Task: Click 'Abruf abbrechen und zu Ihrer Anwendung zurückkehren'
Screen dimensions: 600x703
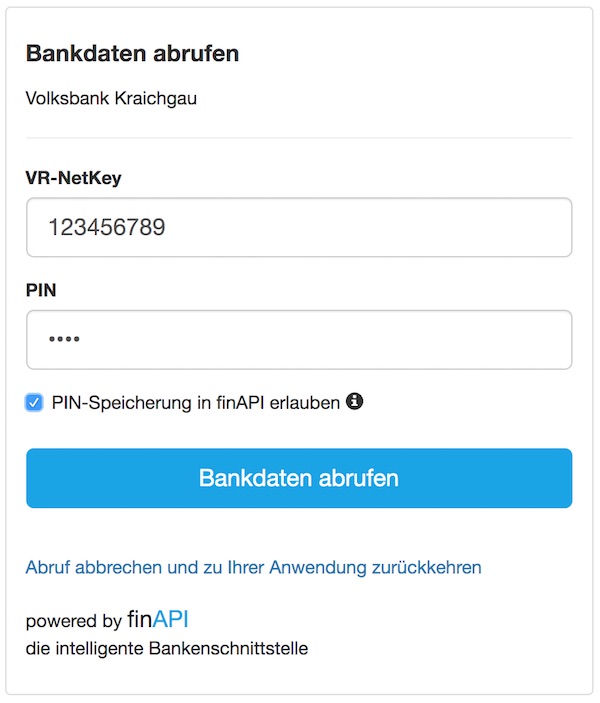Action: click(253, 567)
